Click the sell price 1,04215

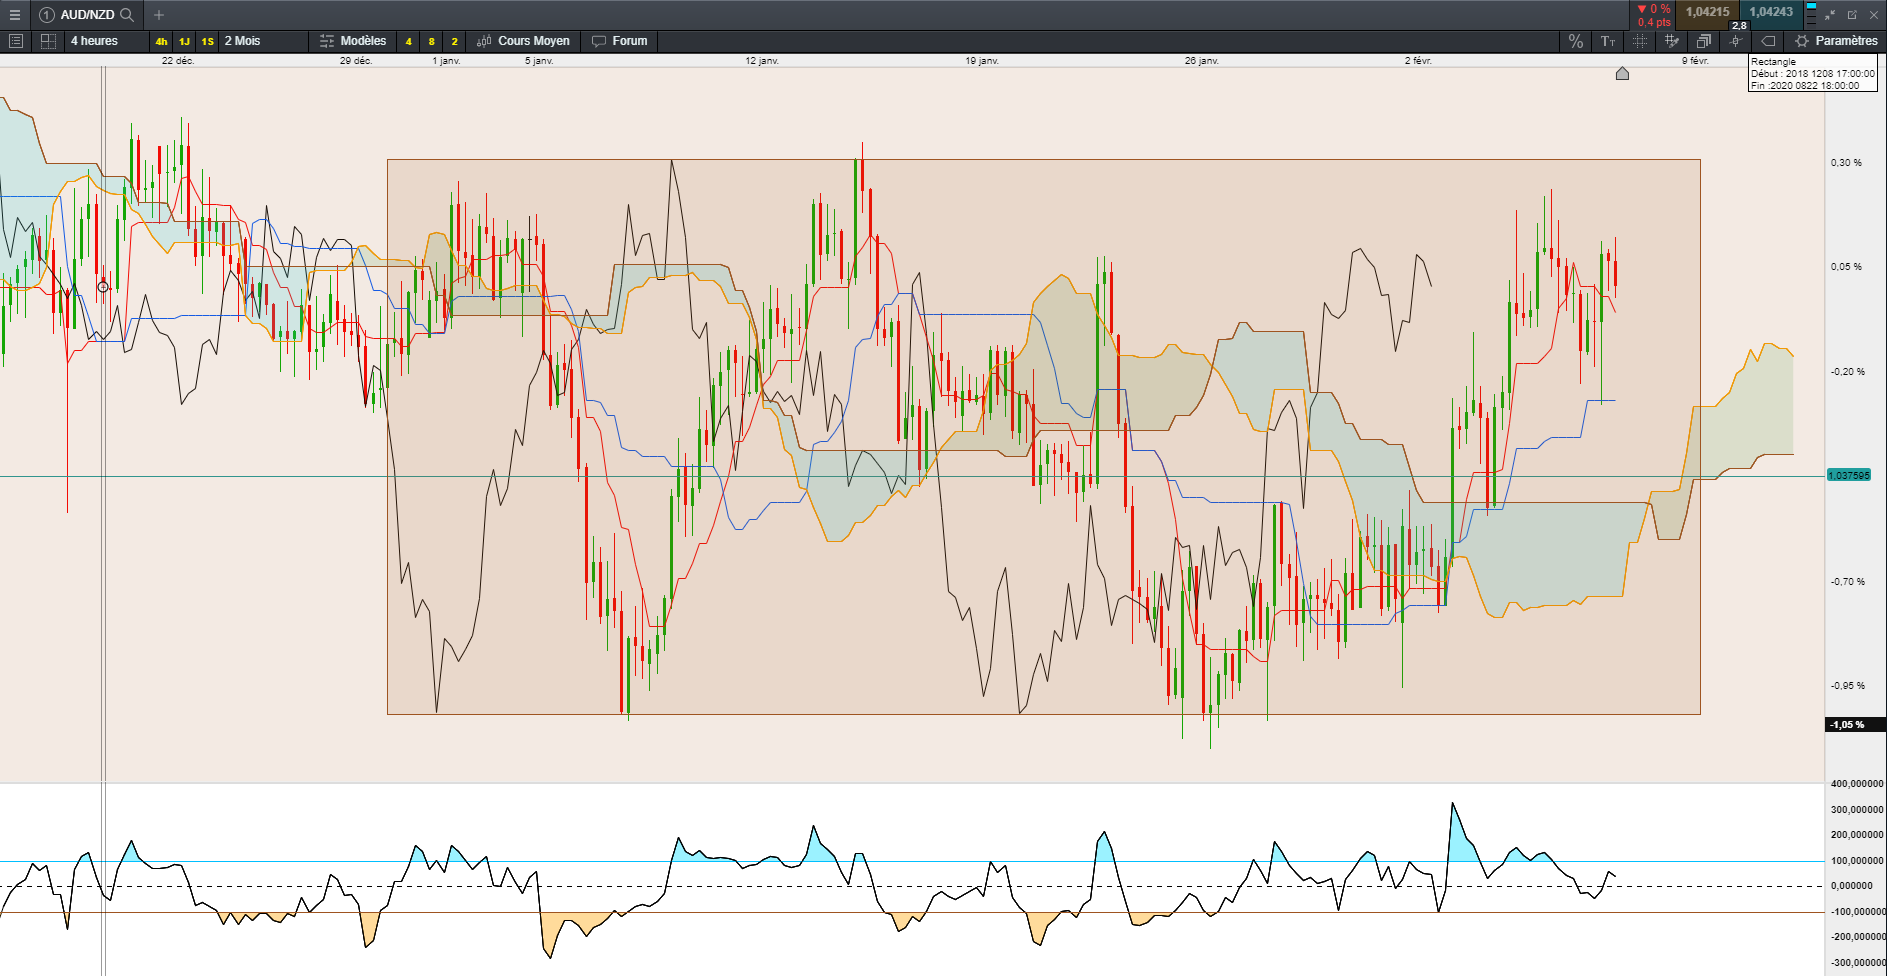pos(1707,12)
